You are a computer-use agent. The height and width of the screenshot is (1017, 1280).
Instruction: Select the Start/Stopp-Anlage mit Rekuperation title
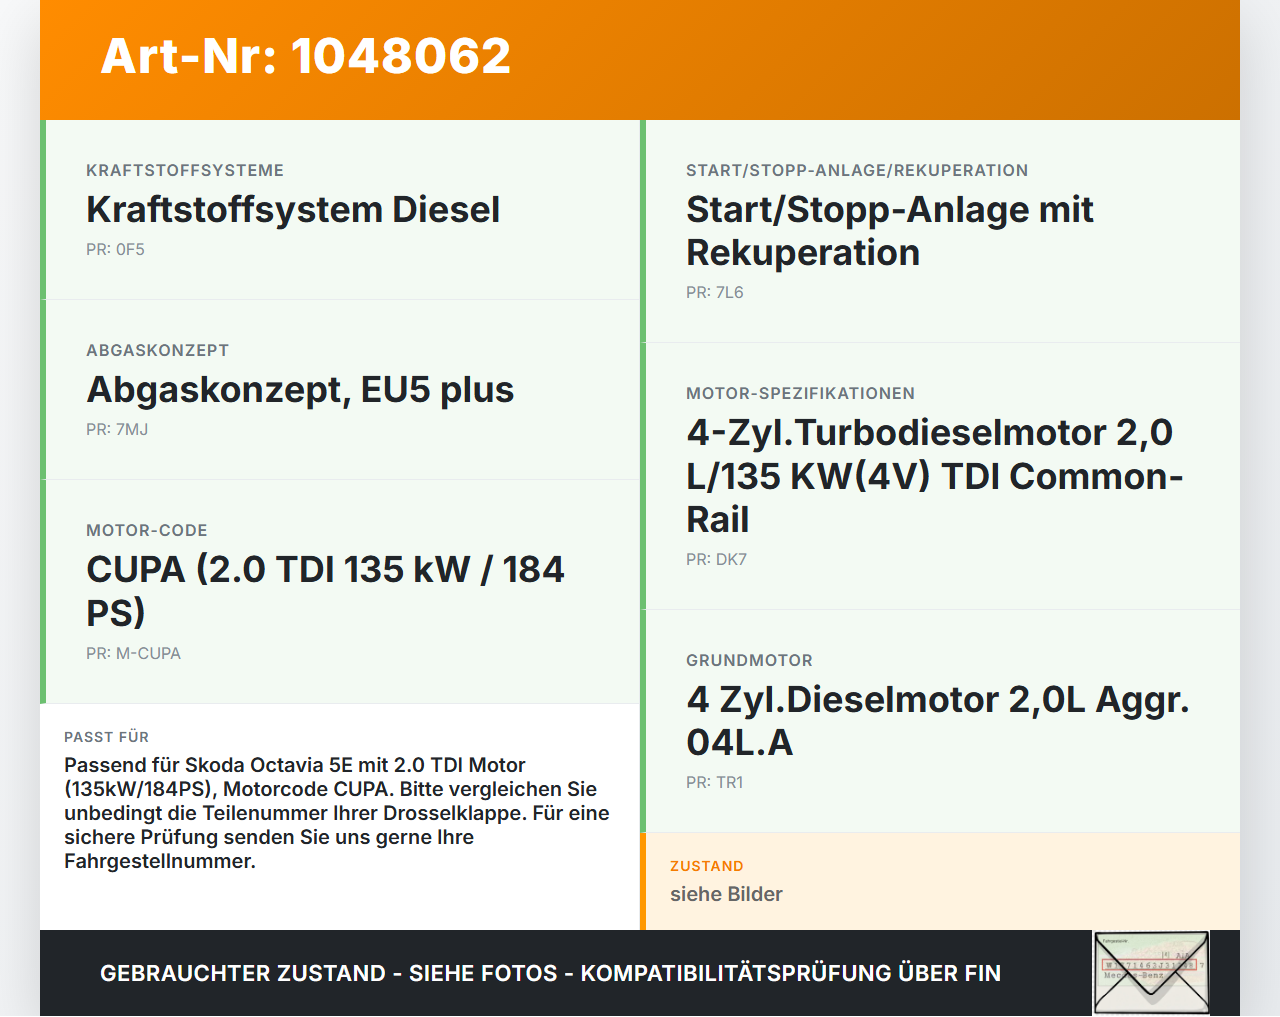coord(890,231)
